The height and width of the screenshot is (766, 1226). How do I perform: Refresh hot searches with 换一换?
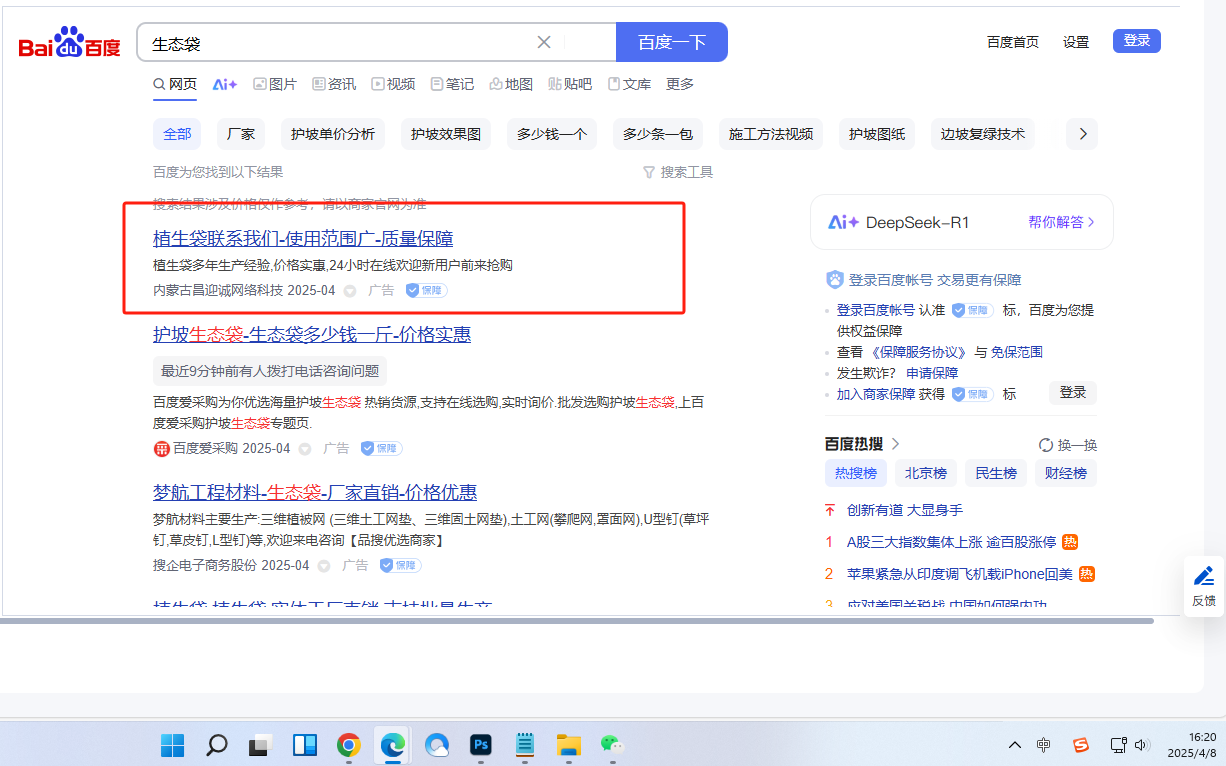(1068, 445)
